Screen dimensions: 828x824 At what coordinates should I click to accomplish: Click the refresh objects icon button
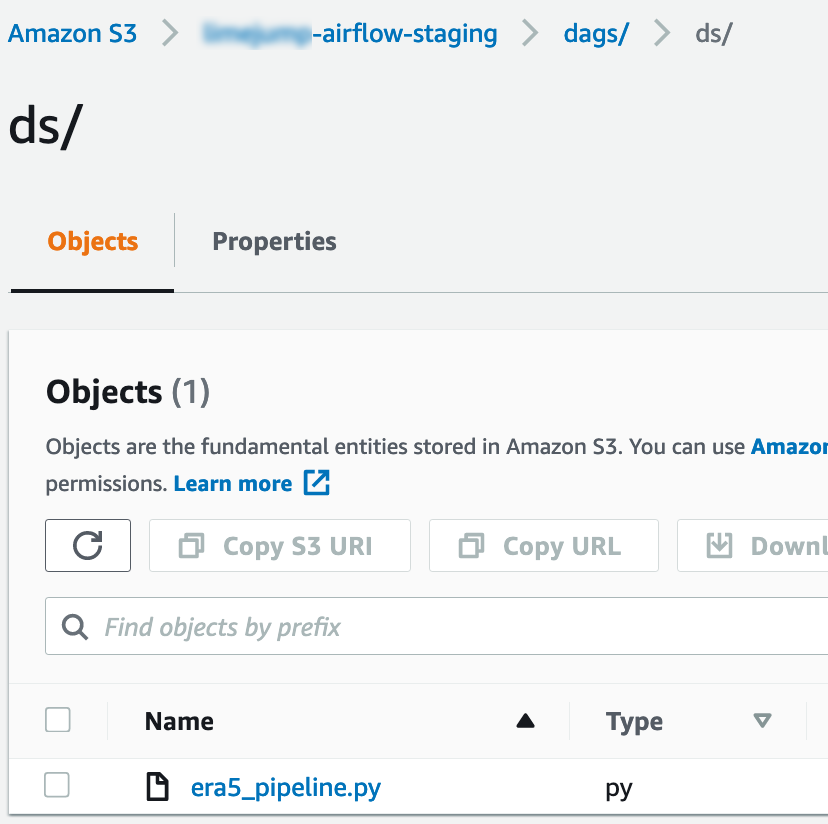tap(88, 546)
